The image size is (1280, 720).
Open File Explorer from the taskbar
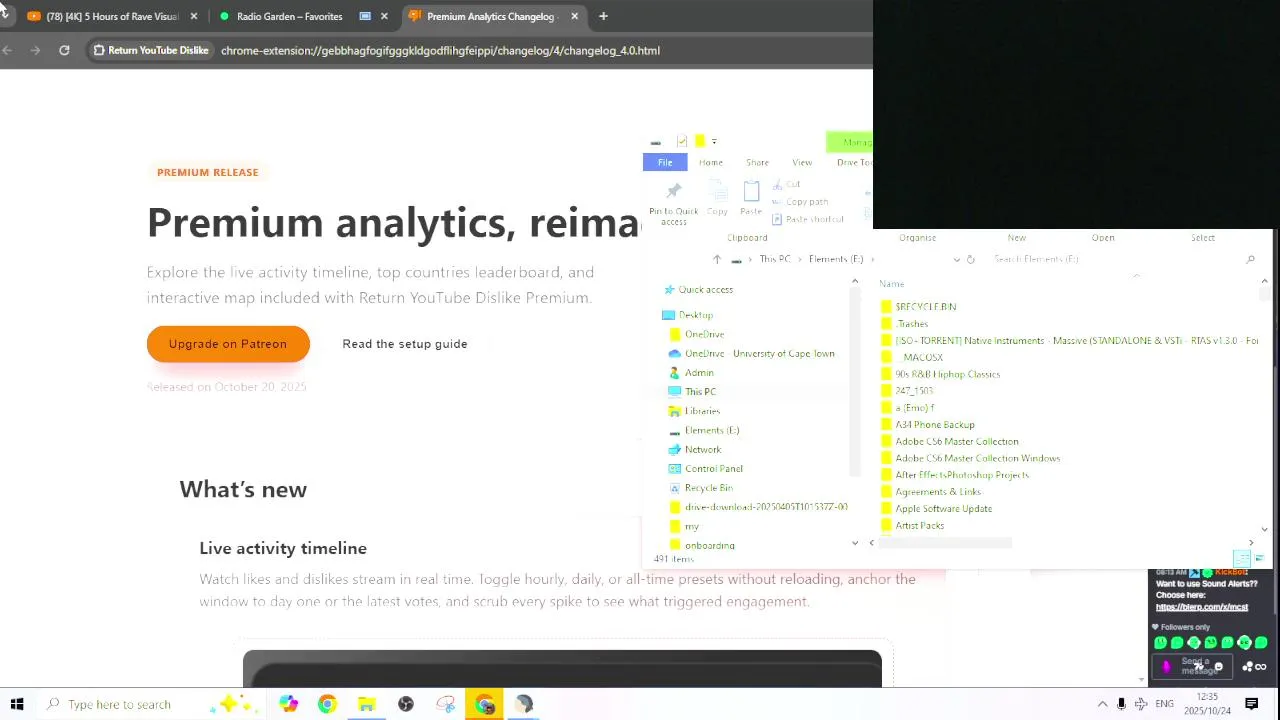(x=366, y=704)
